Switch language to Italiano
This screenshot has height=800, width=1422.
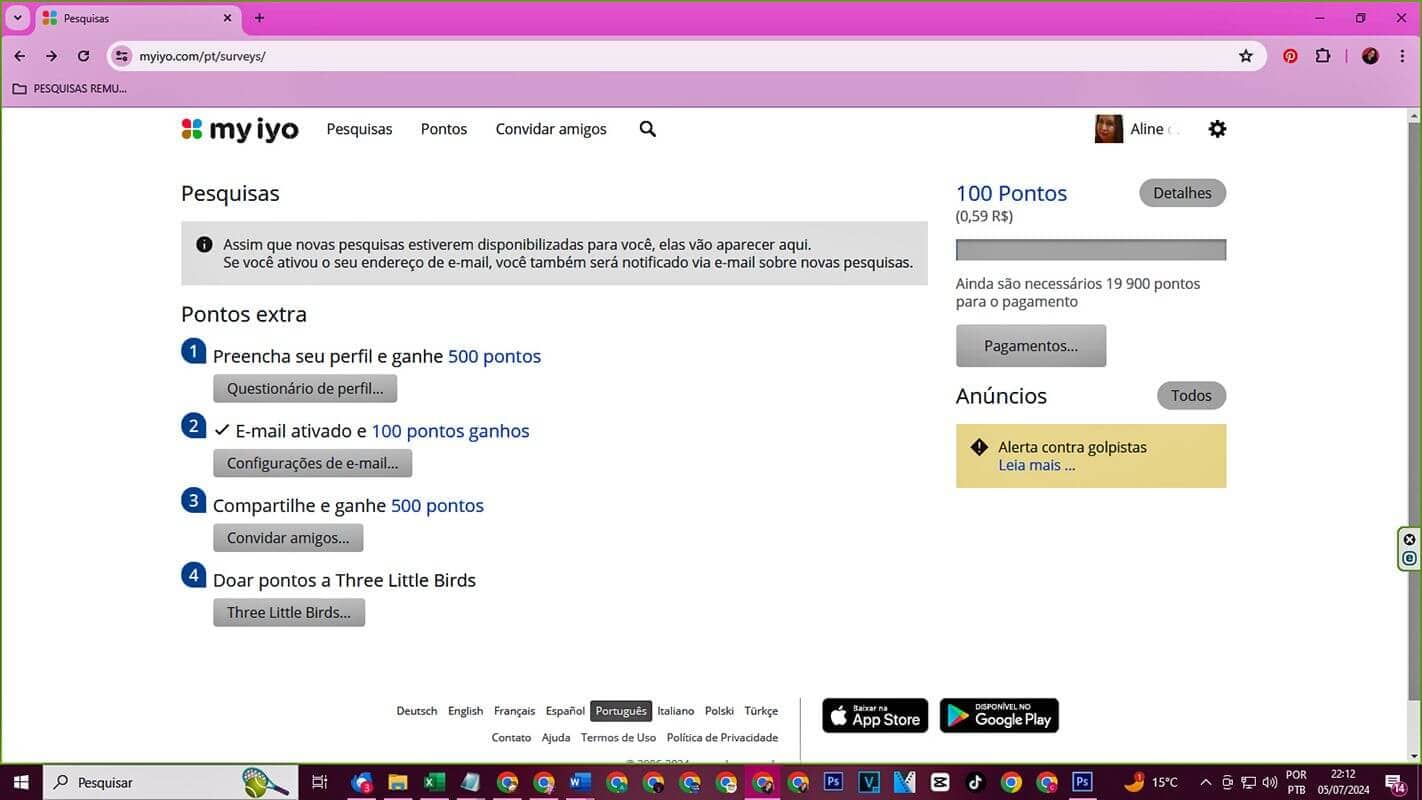676,711
